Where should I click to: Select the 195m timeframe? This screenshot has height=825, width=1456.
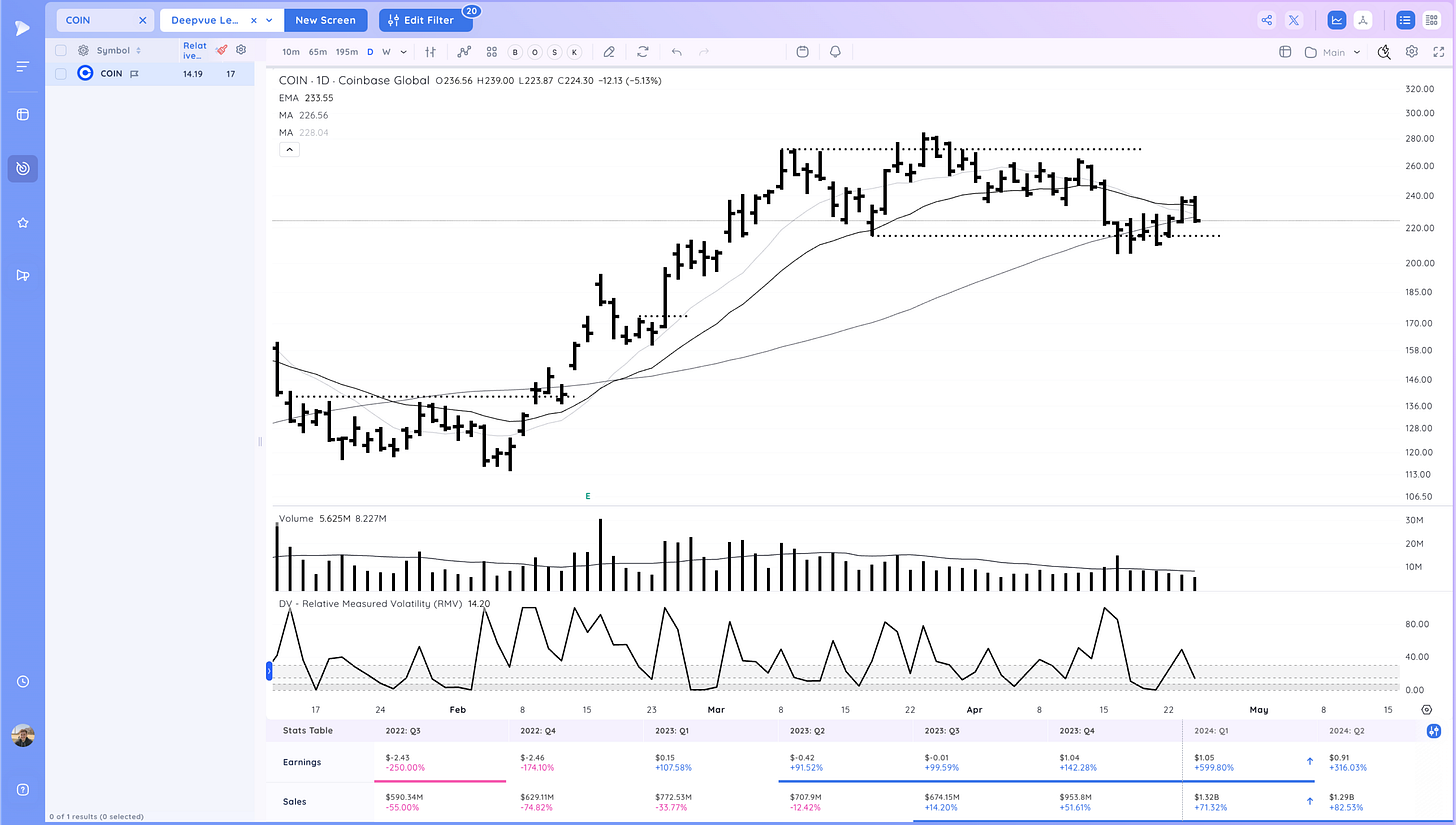[x=347, y=52]
